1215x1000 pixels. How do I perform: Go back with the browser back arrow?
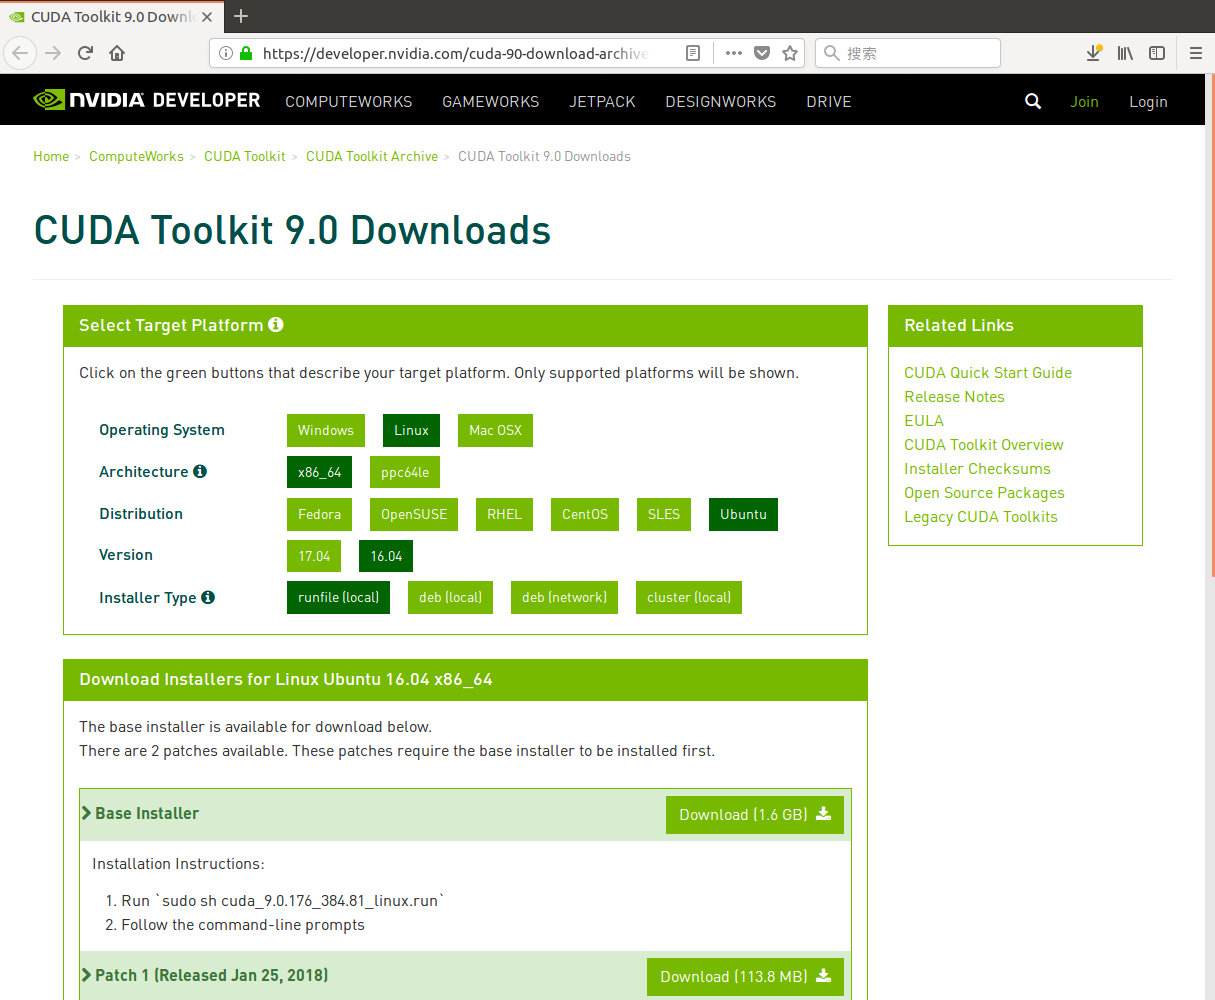[x=21, y=53]
